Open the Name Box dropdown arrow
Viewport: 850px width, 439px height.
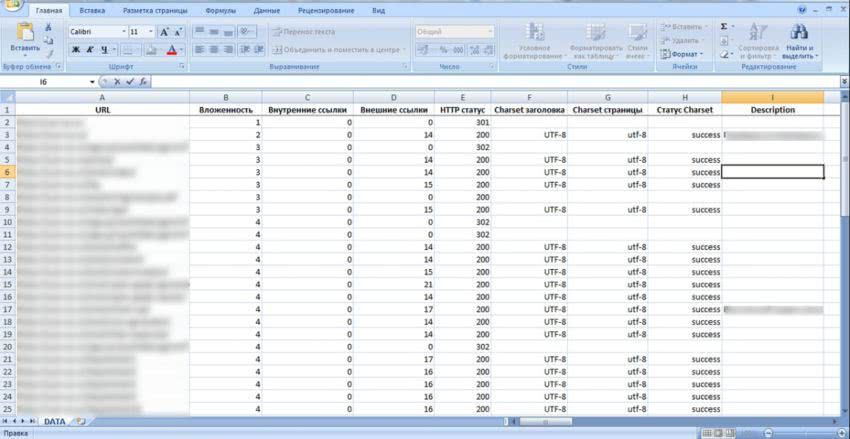(93, 82)
